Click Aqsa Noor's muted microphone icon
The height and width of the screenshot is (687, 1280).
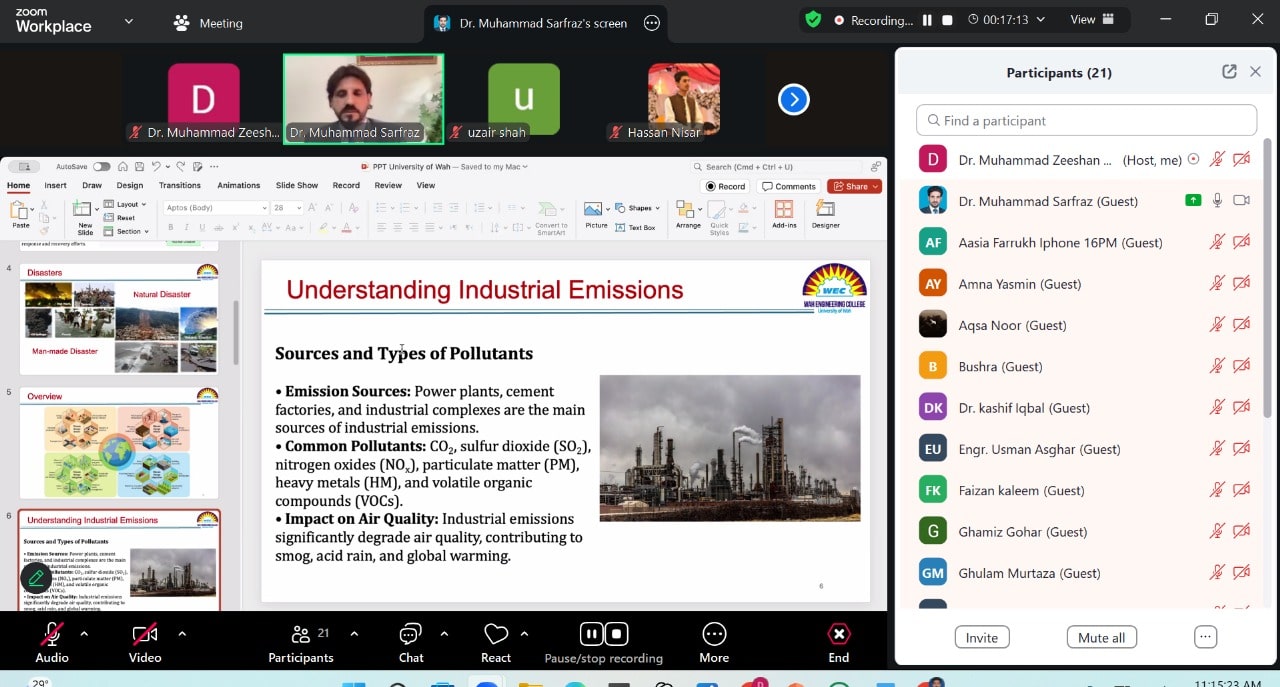tap(1217, 325)
